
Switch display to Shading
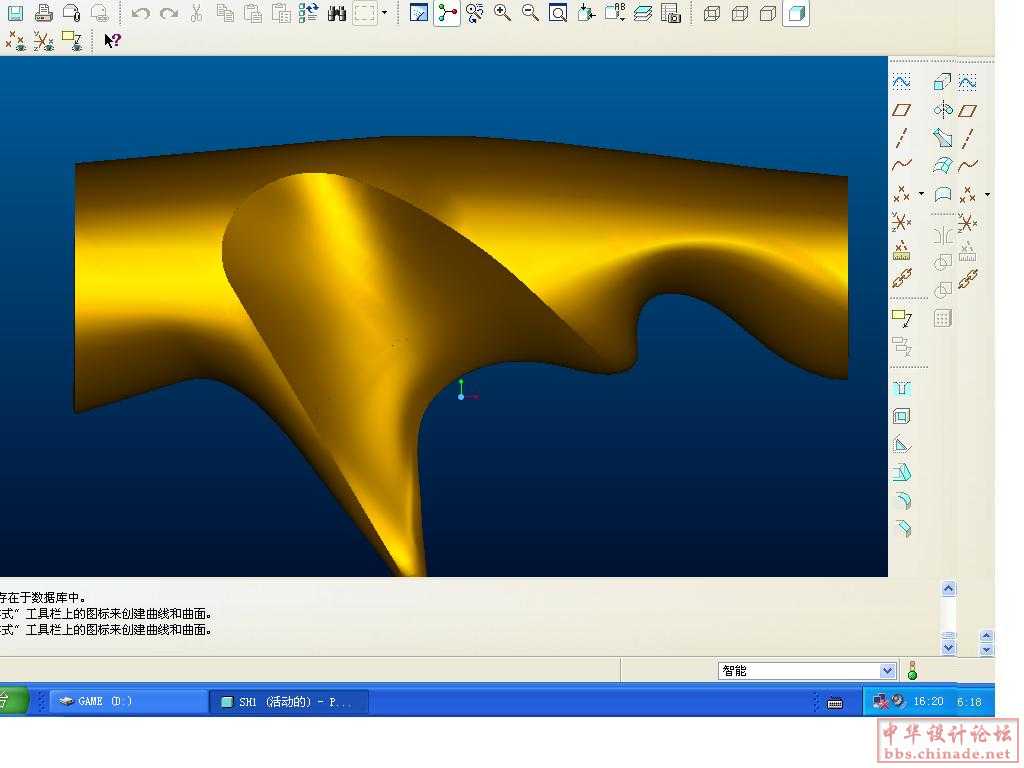click(x=796, y=13)
